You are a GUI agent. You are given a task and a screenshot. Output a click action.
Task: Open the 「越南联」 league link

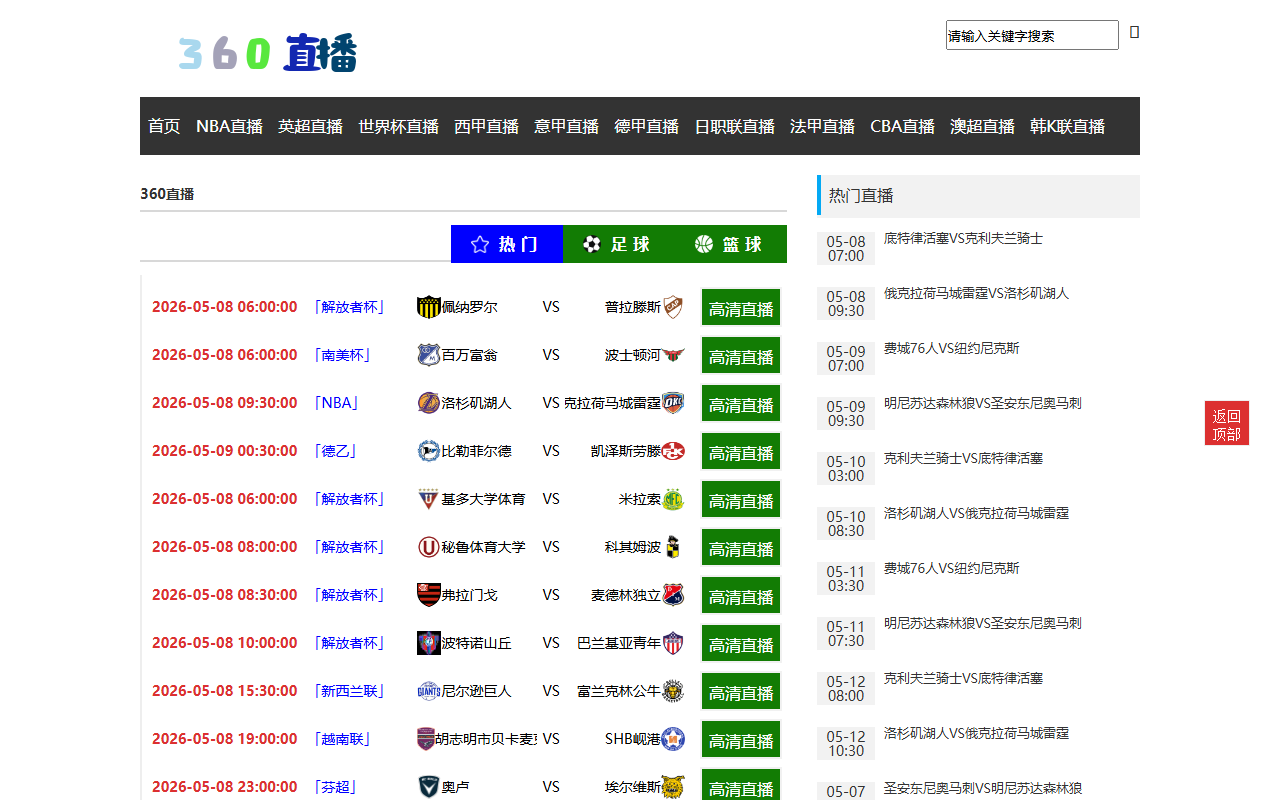click(x=342, y=739)
